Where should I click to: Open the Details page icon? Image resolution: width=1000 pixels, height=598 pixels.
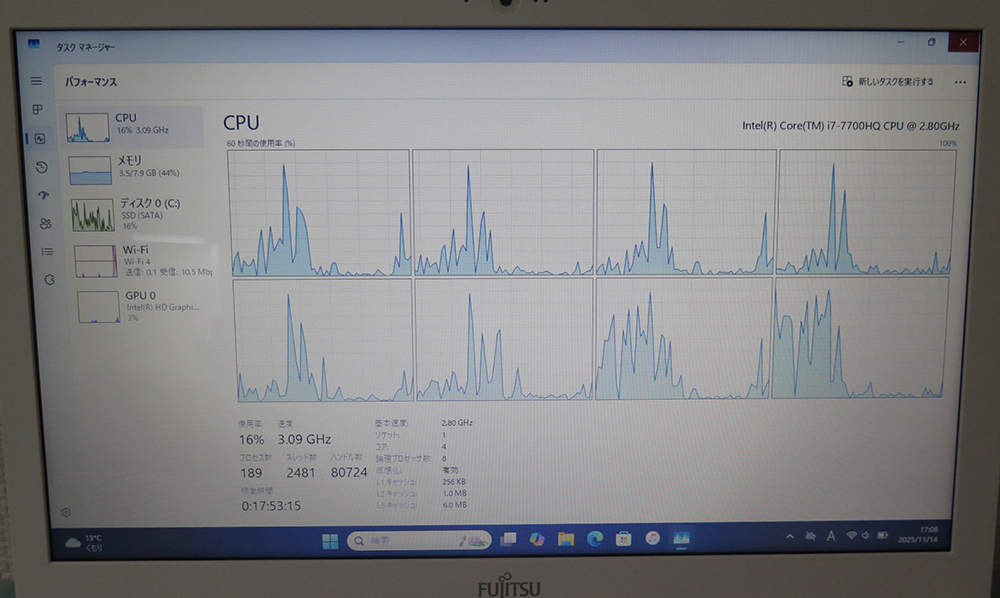pyautogui.click(x=47, y=251)
